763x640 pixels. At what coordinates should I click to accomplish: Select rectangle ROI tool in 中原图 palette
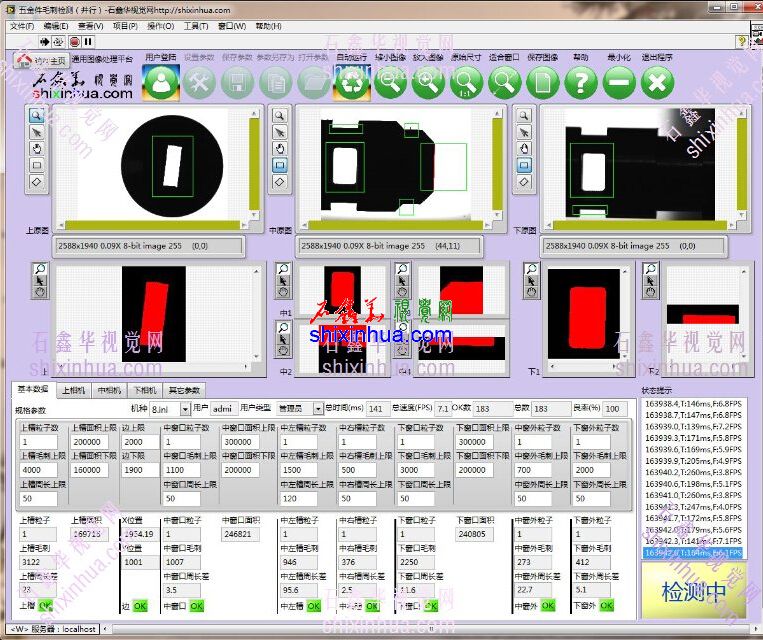281,165
